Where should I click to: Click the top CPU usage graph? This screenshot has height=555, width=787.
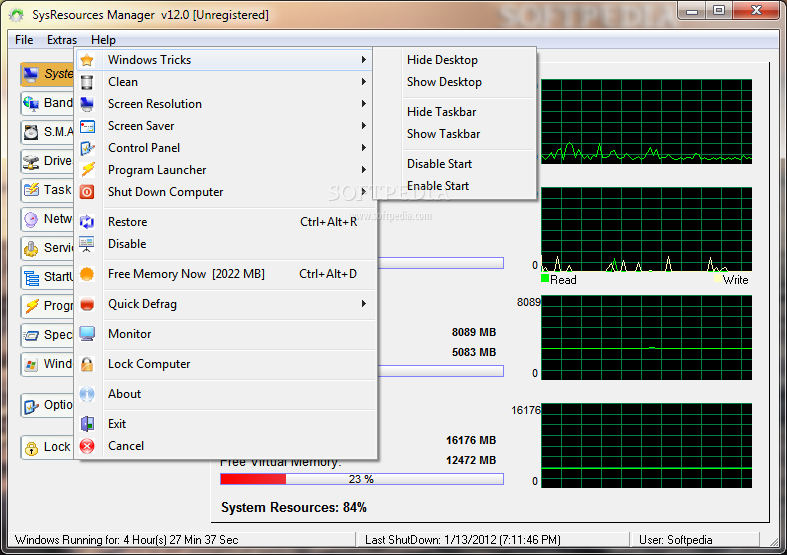(x=646, y=121)
